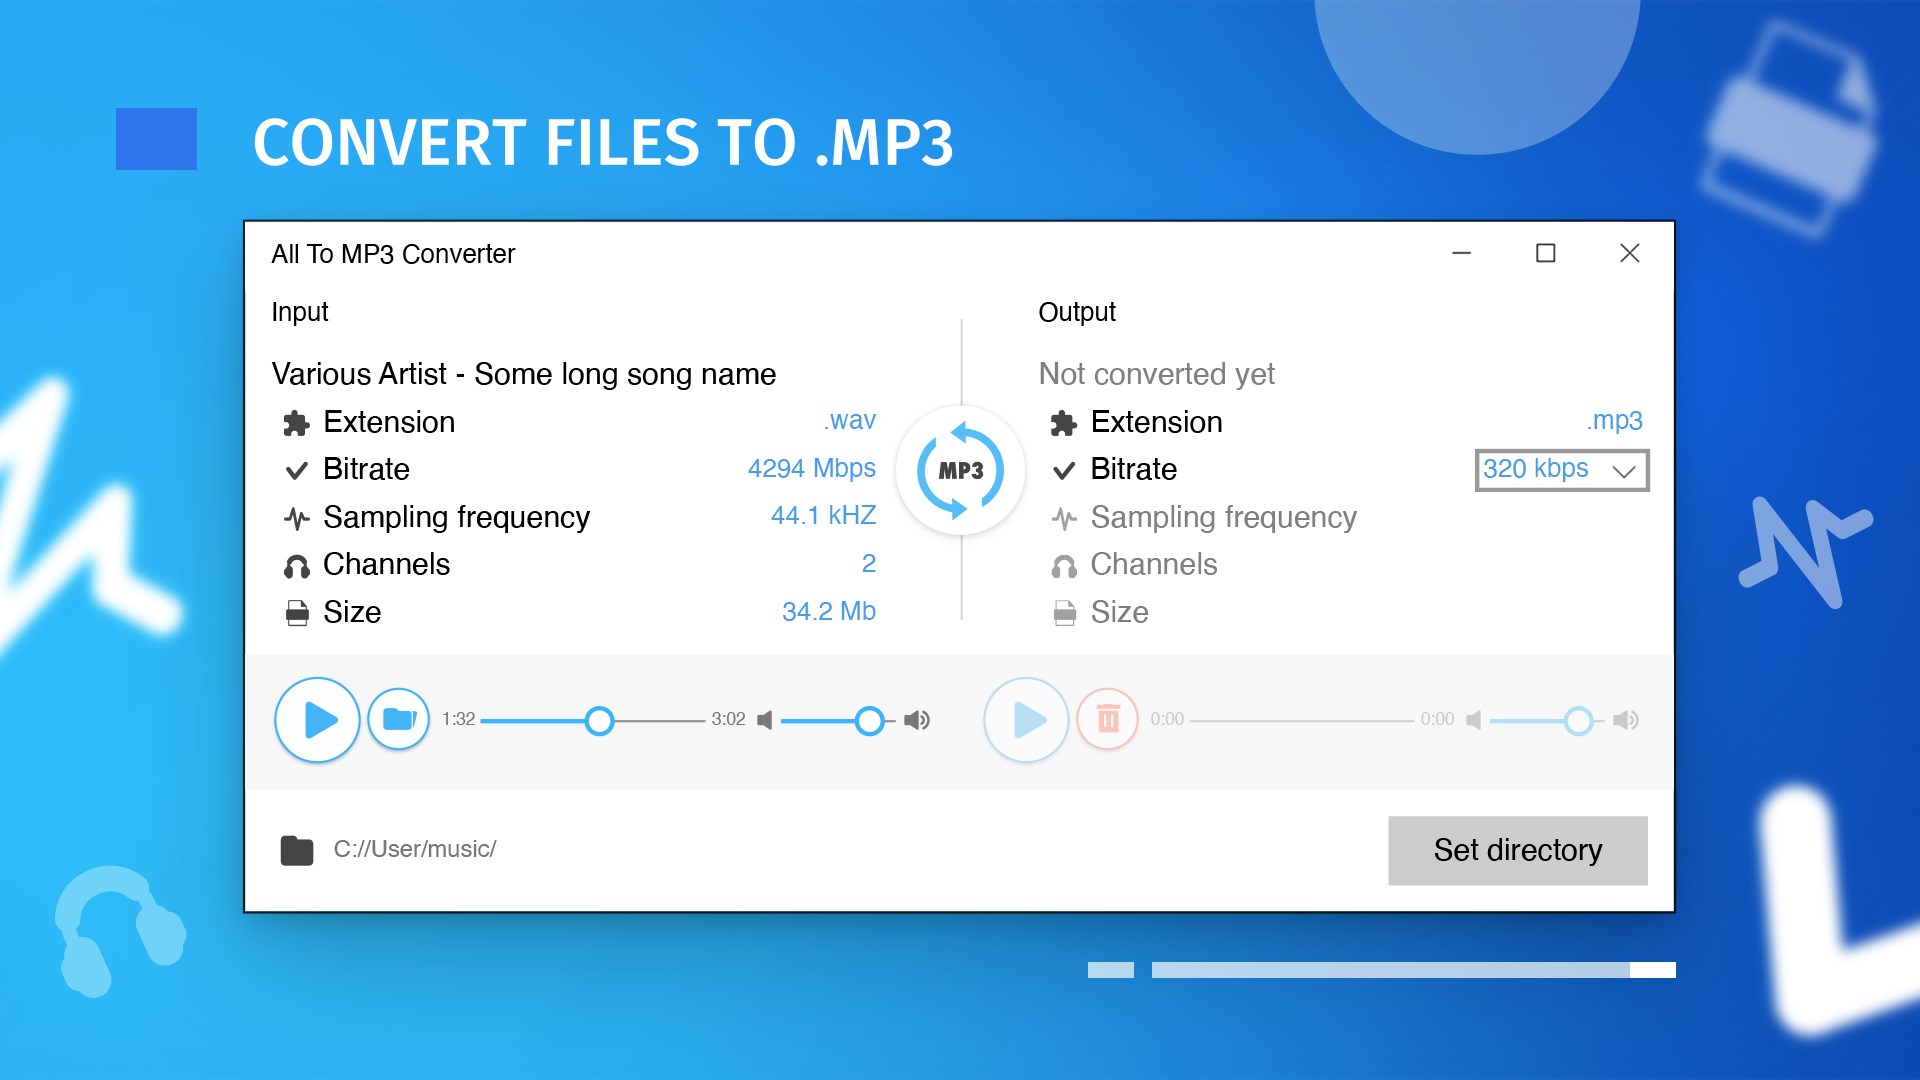Mute the input audio volume control
Viewport: 1920px width, 1080px height.
[765, 719]
